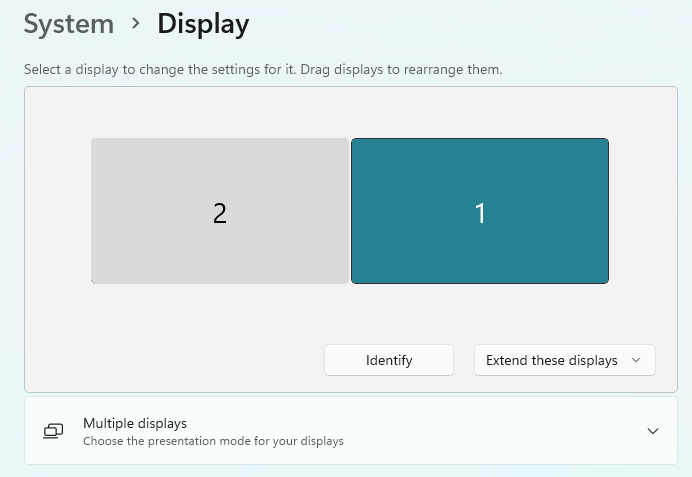692x477 pixels.
Task: Select display 2 in the arrangement
Action: pyautogui.click(x=220, y=211)
